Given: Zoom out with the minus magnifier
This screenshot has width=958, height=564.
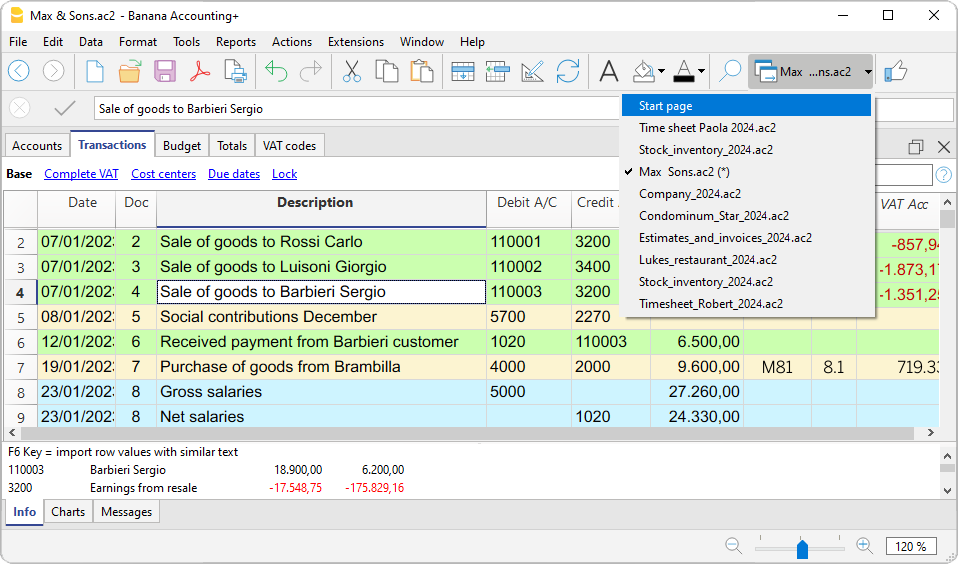Looking at the screenshot, I should pyautogui.click(x=733, y=546).
